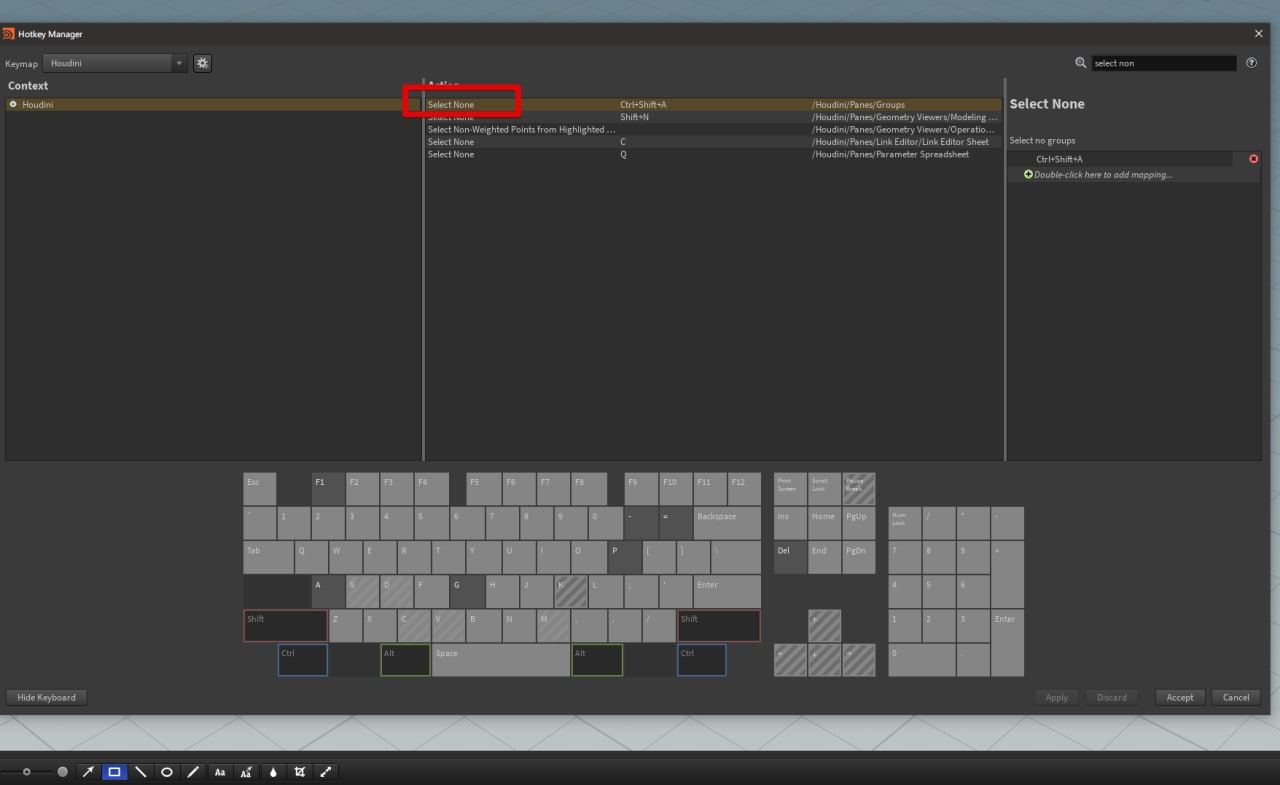1280x785 pixels.
Task: Click the Houdini context bullet icon
Action: (x=13, y=104)
